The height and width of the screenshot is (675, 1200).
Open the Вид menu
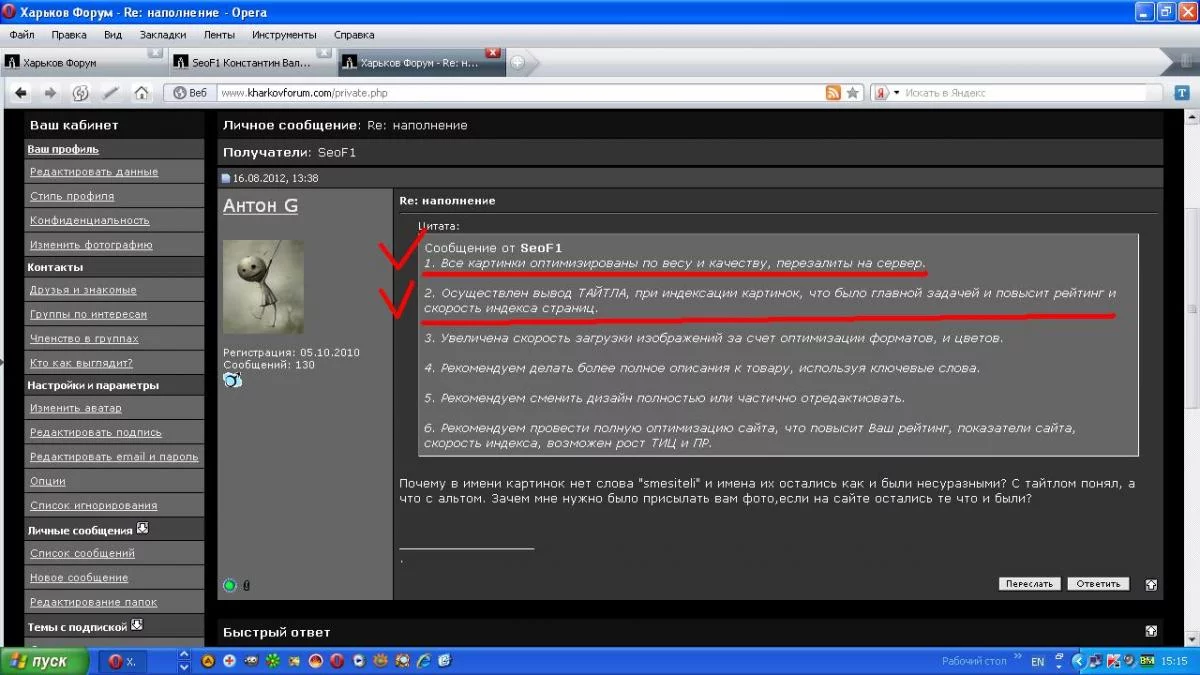(113, 34)
